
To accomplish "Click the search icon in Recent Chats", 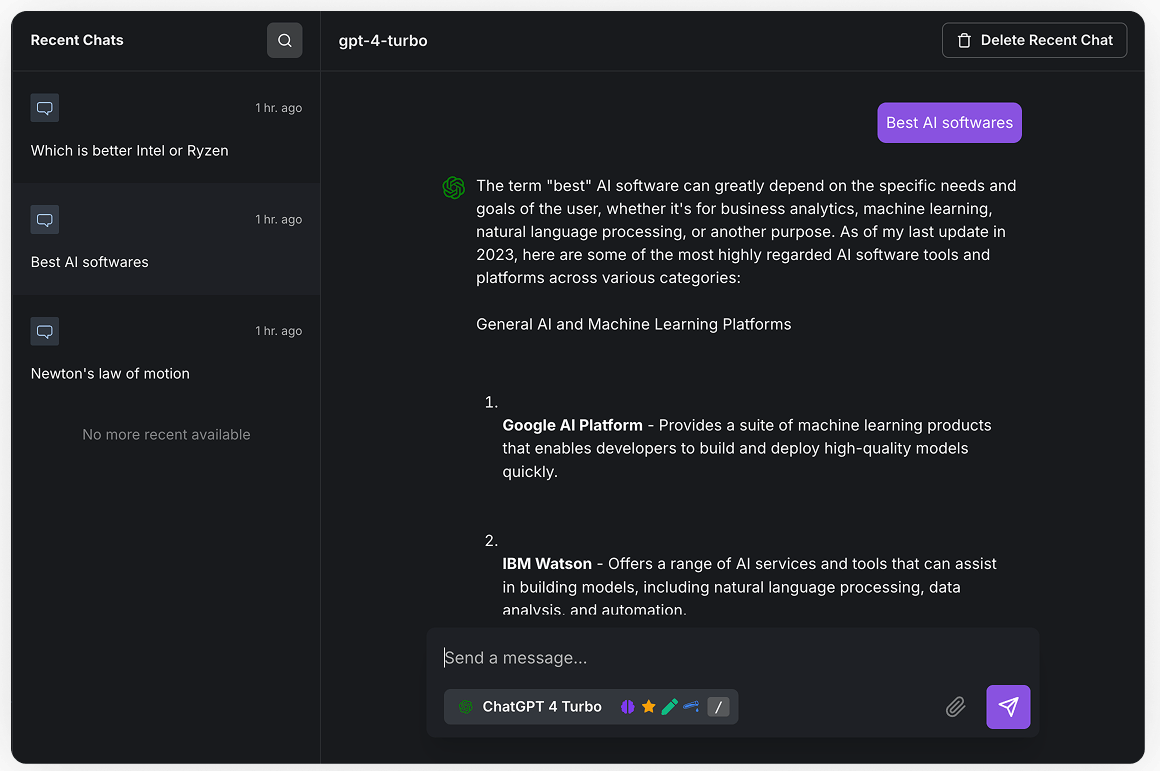I will tap(284, 40).
